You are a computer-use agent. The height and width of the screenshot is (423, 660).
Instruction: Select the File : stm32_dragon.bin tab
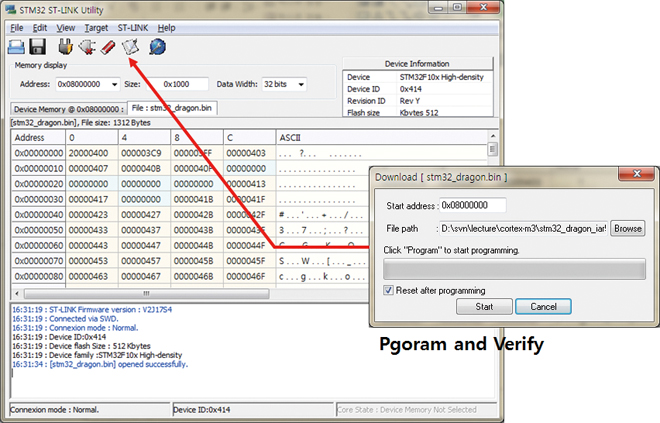[172, 108]
